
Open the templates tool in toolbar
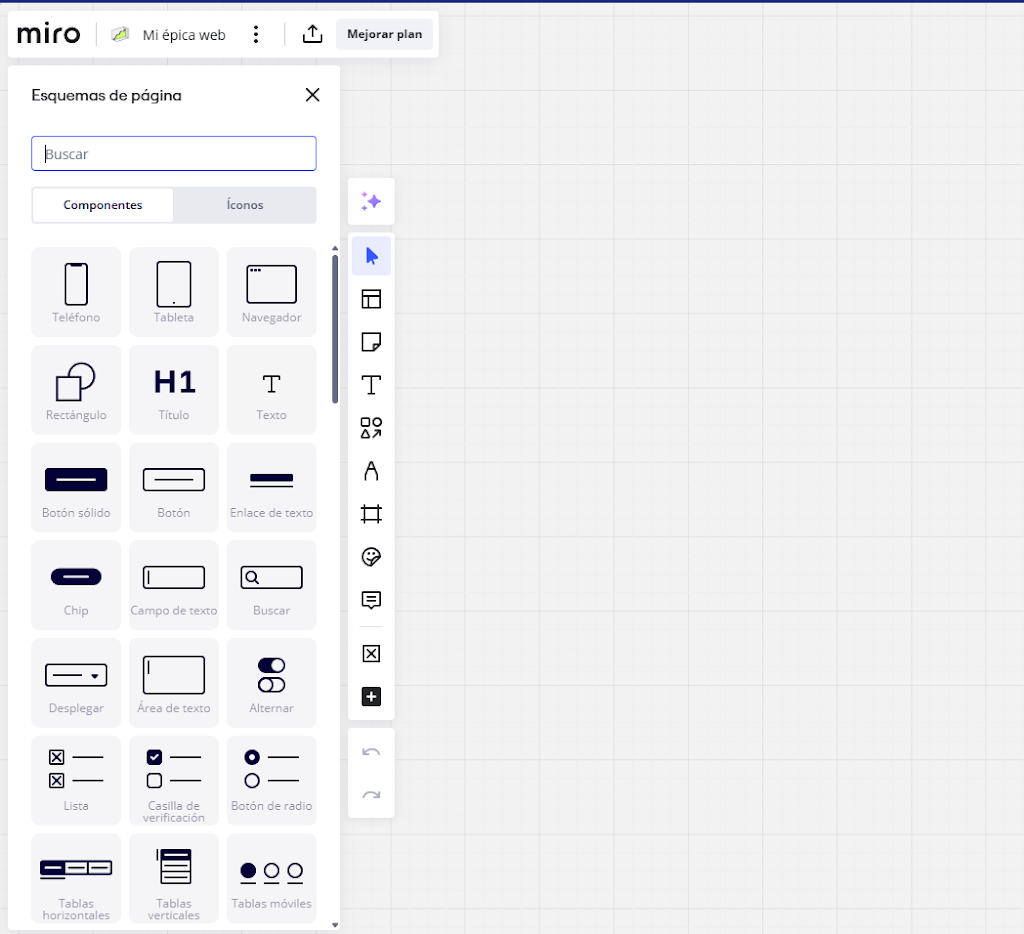click(371, 299)
